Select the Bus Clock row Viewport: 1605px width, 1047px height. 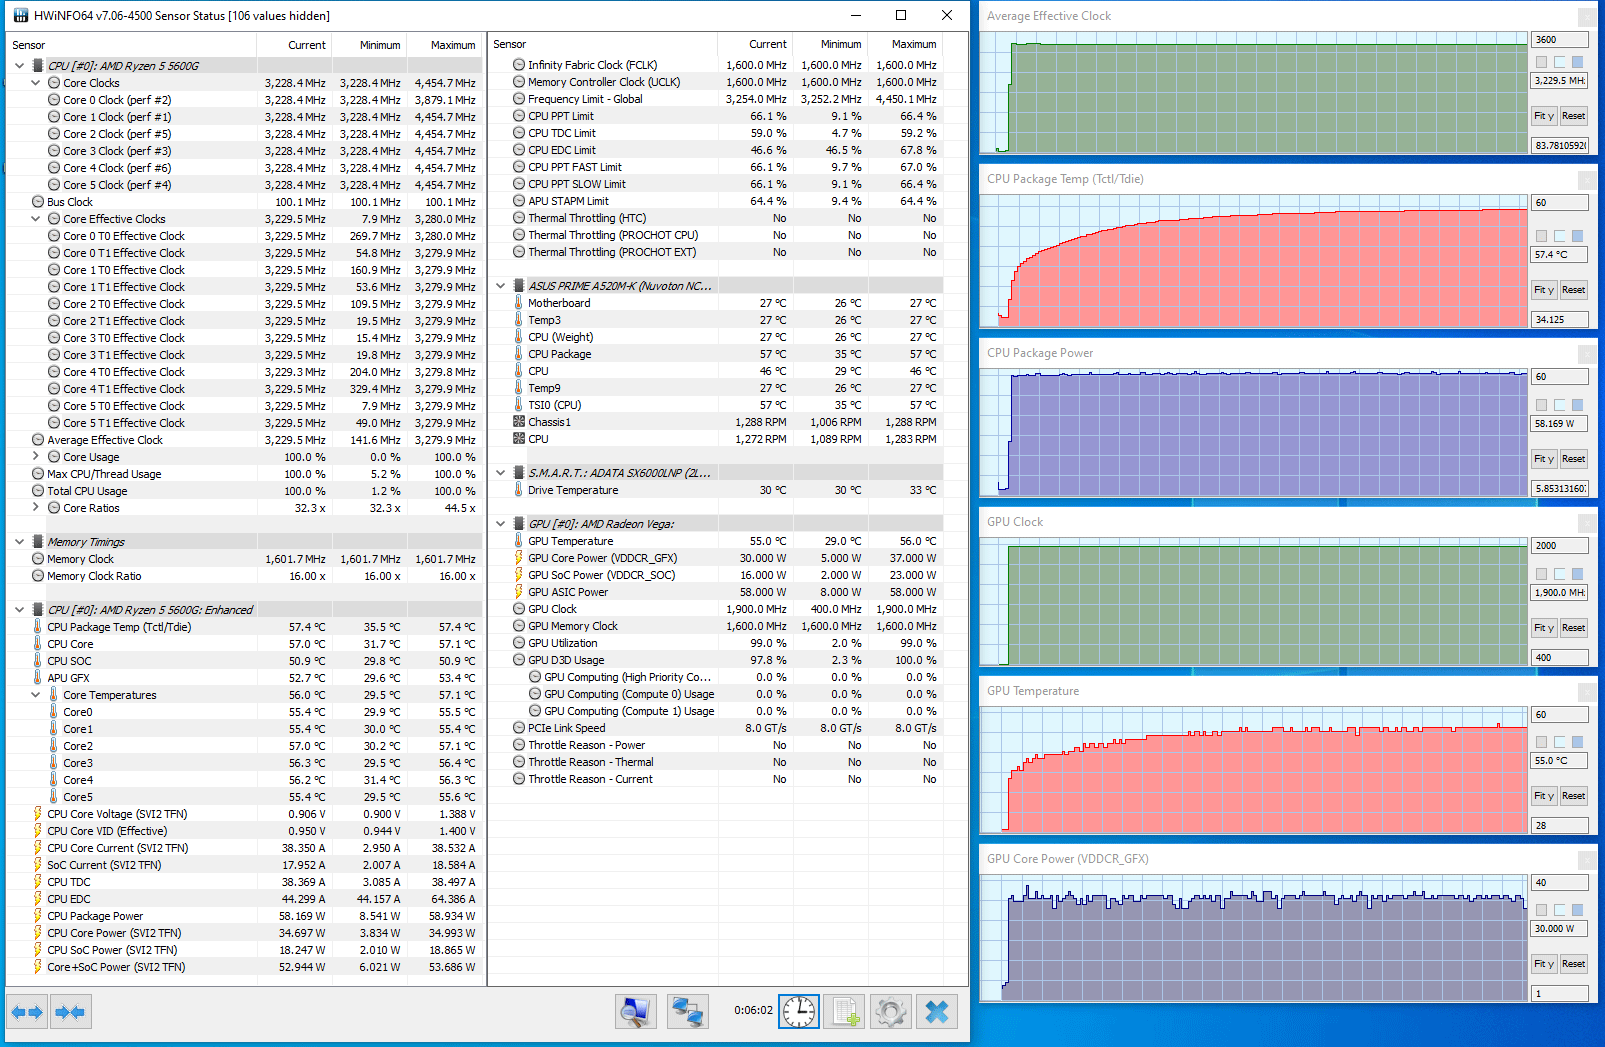(244, 202)
